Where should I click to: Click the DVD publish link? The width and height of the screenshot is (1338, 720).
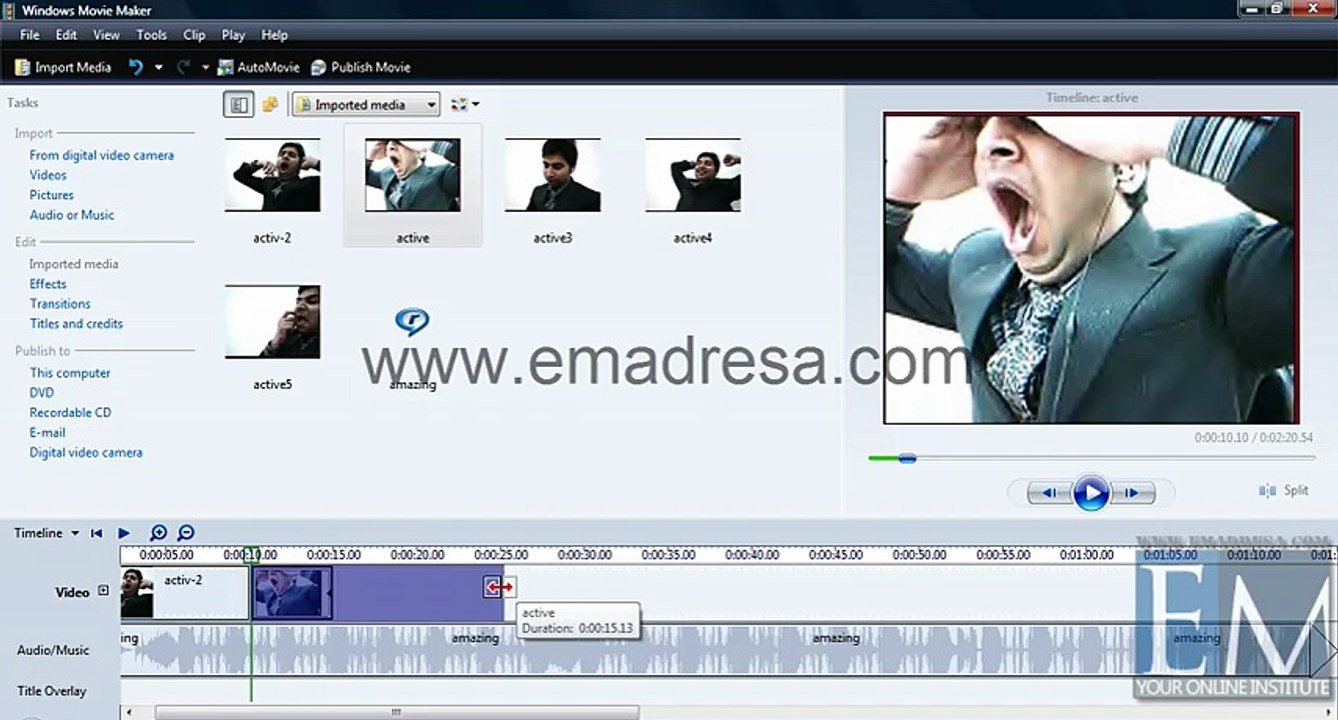41,393
